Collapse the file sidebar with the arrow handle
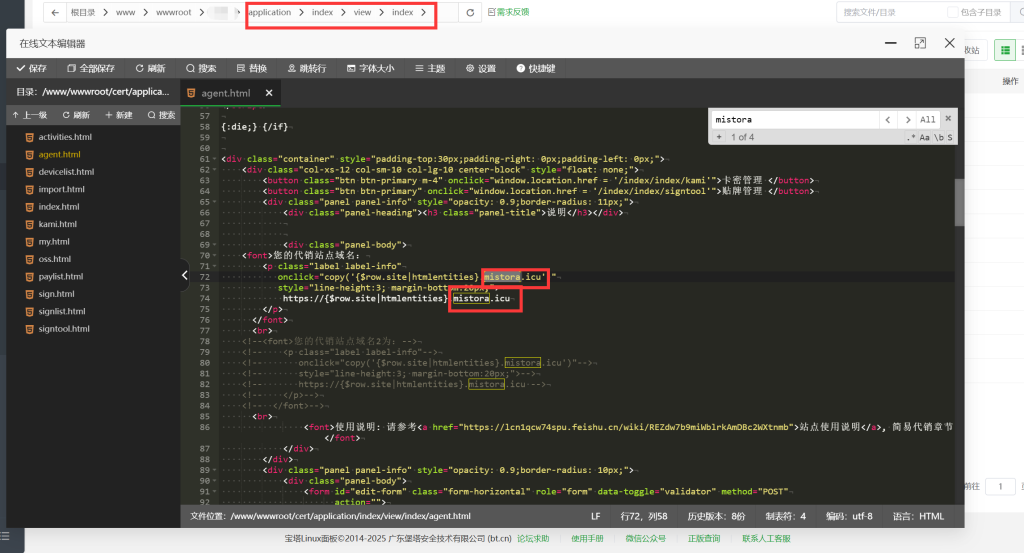 [184, 276]
